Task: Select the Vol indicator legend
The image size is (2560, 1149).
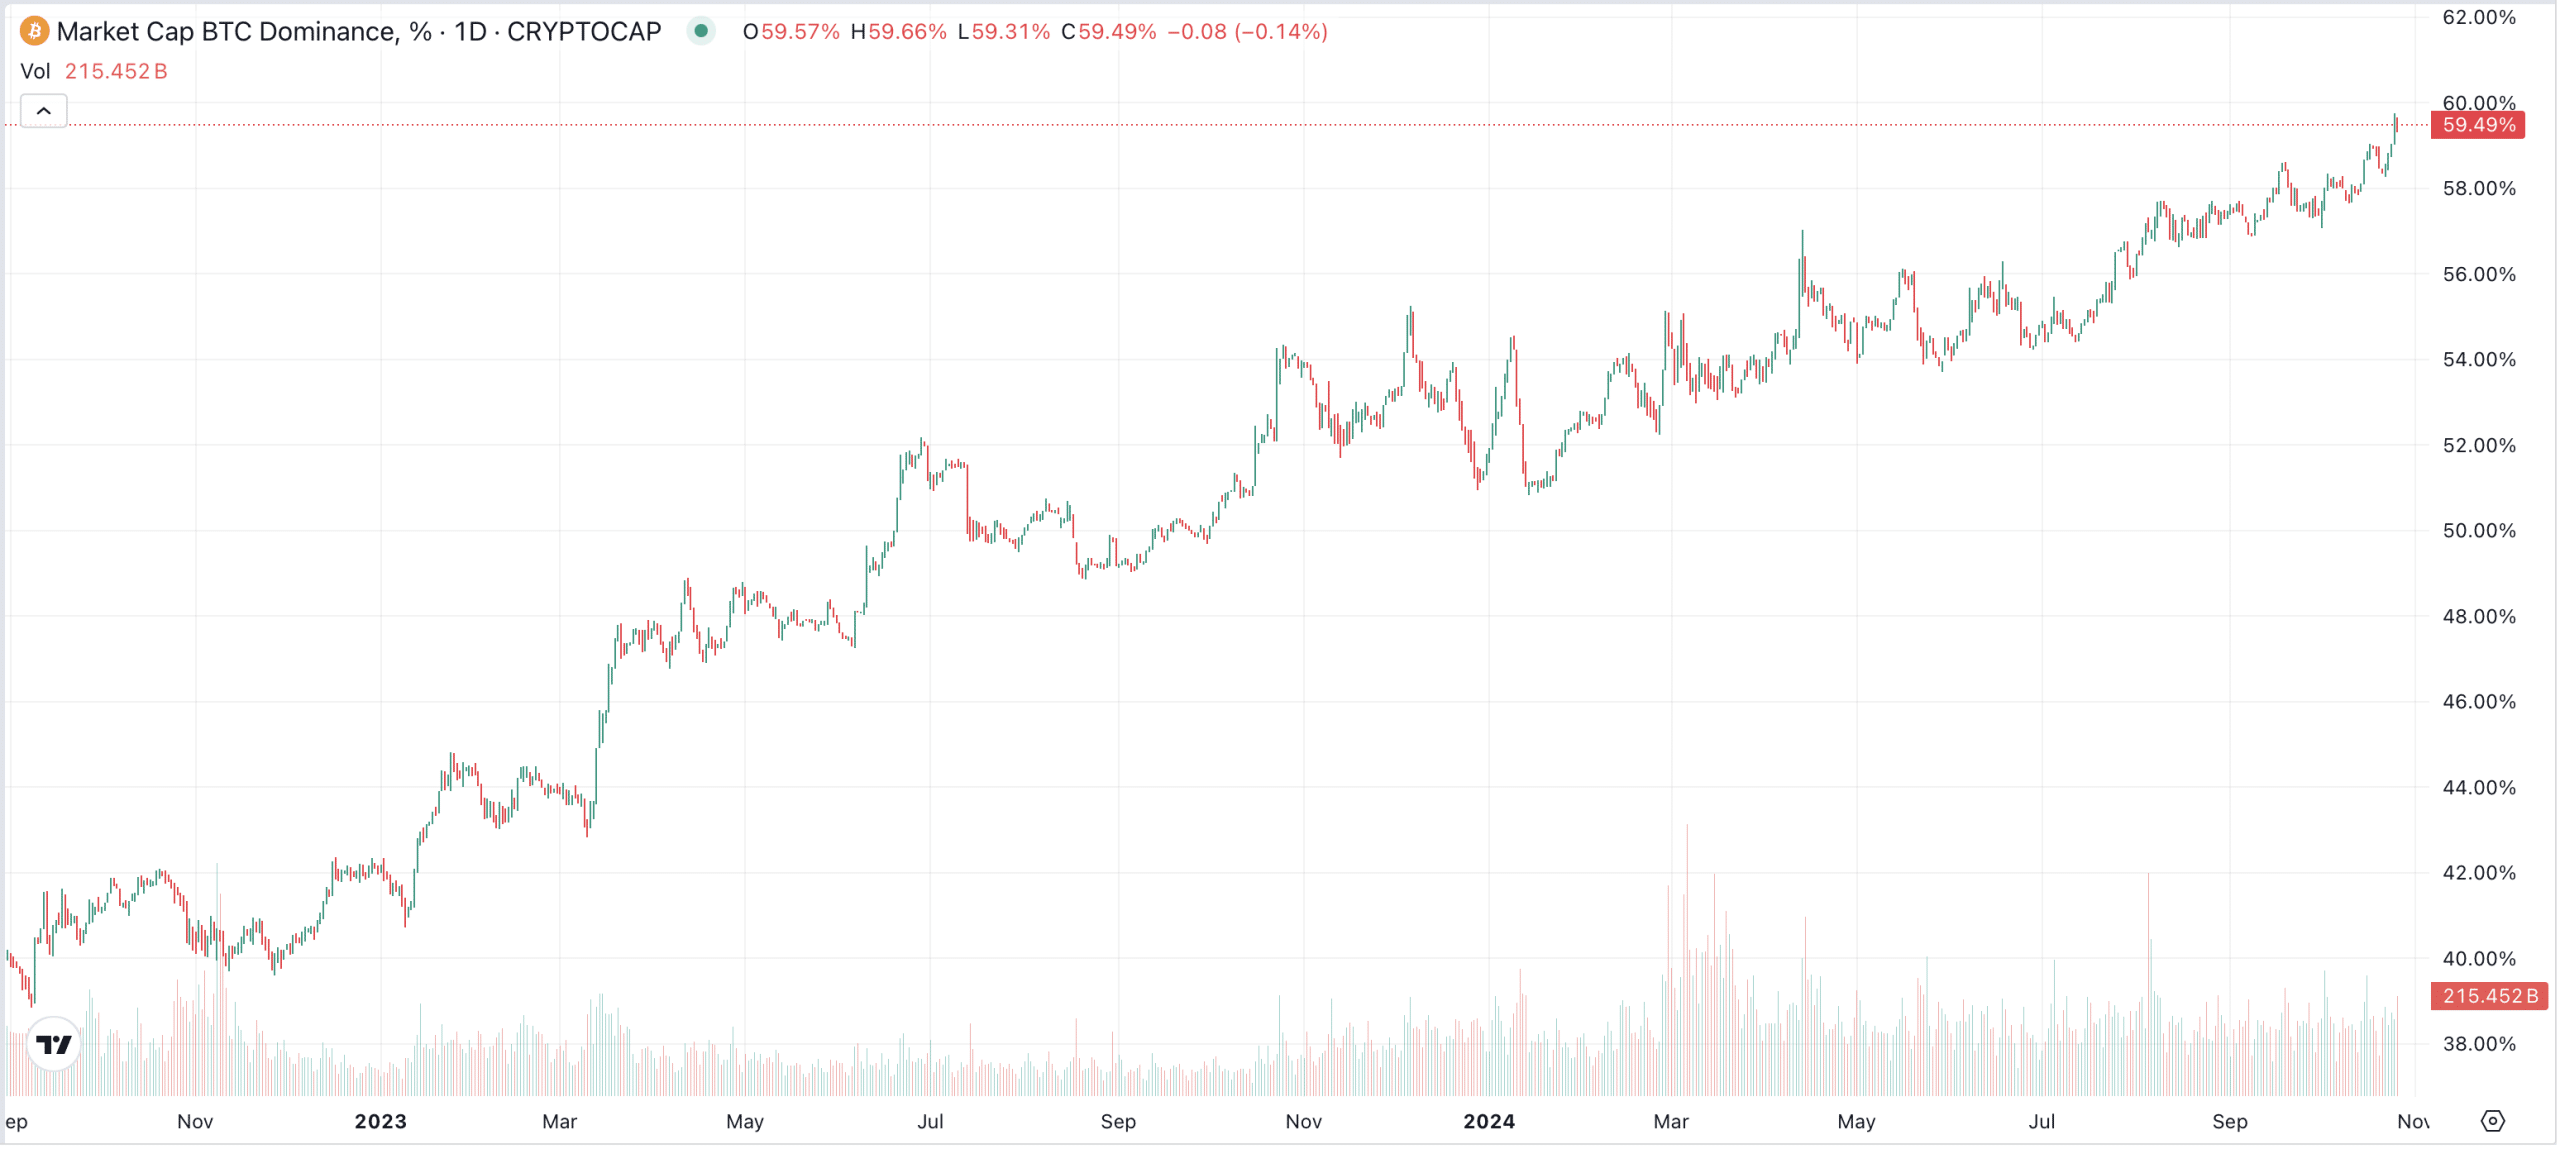Action: (94, 71)
